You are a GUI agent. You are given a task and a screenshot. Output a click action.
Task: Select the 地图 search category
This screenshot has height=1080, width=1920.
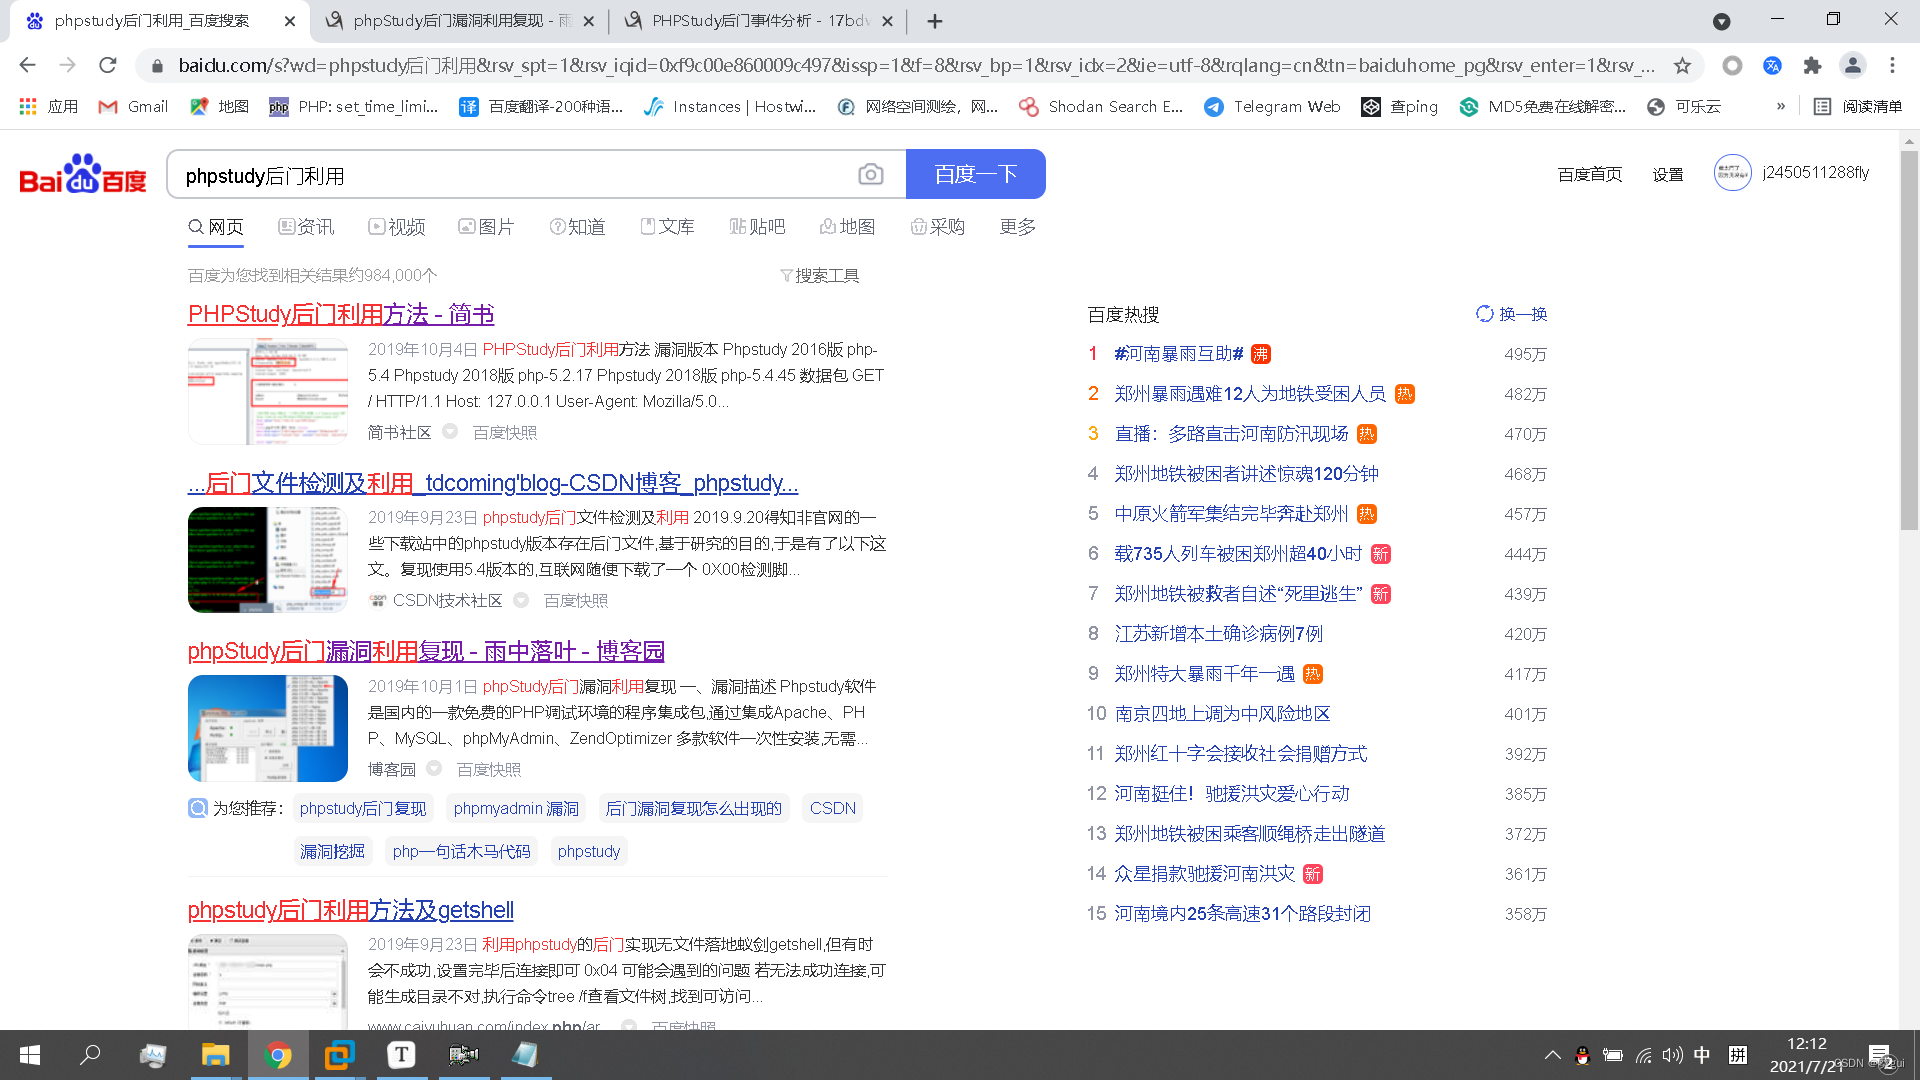coord(847,227)
